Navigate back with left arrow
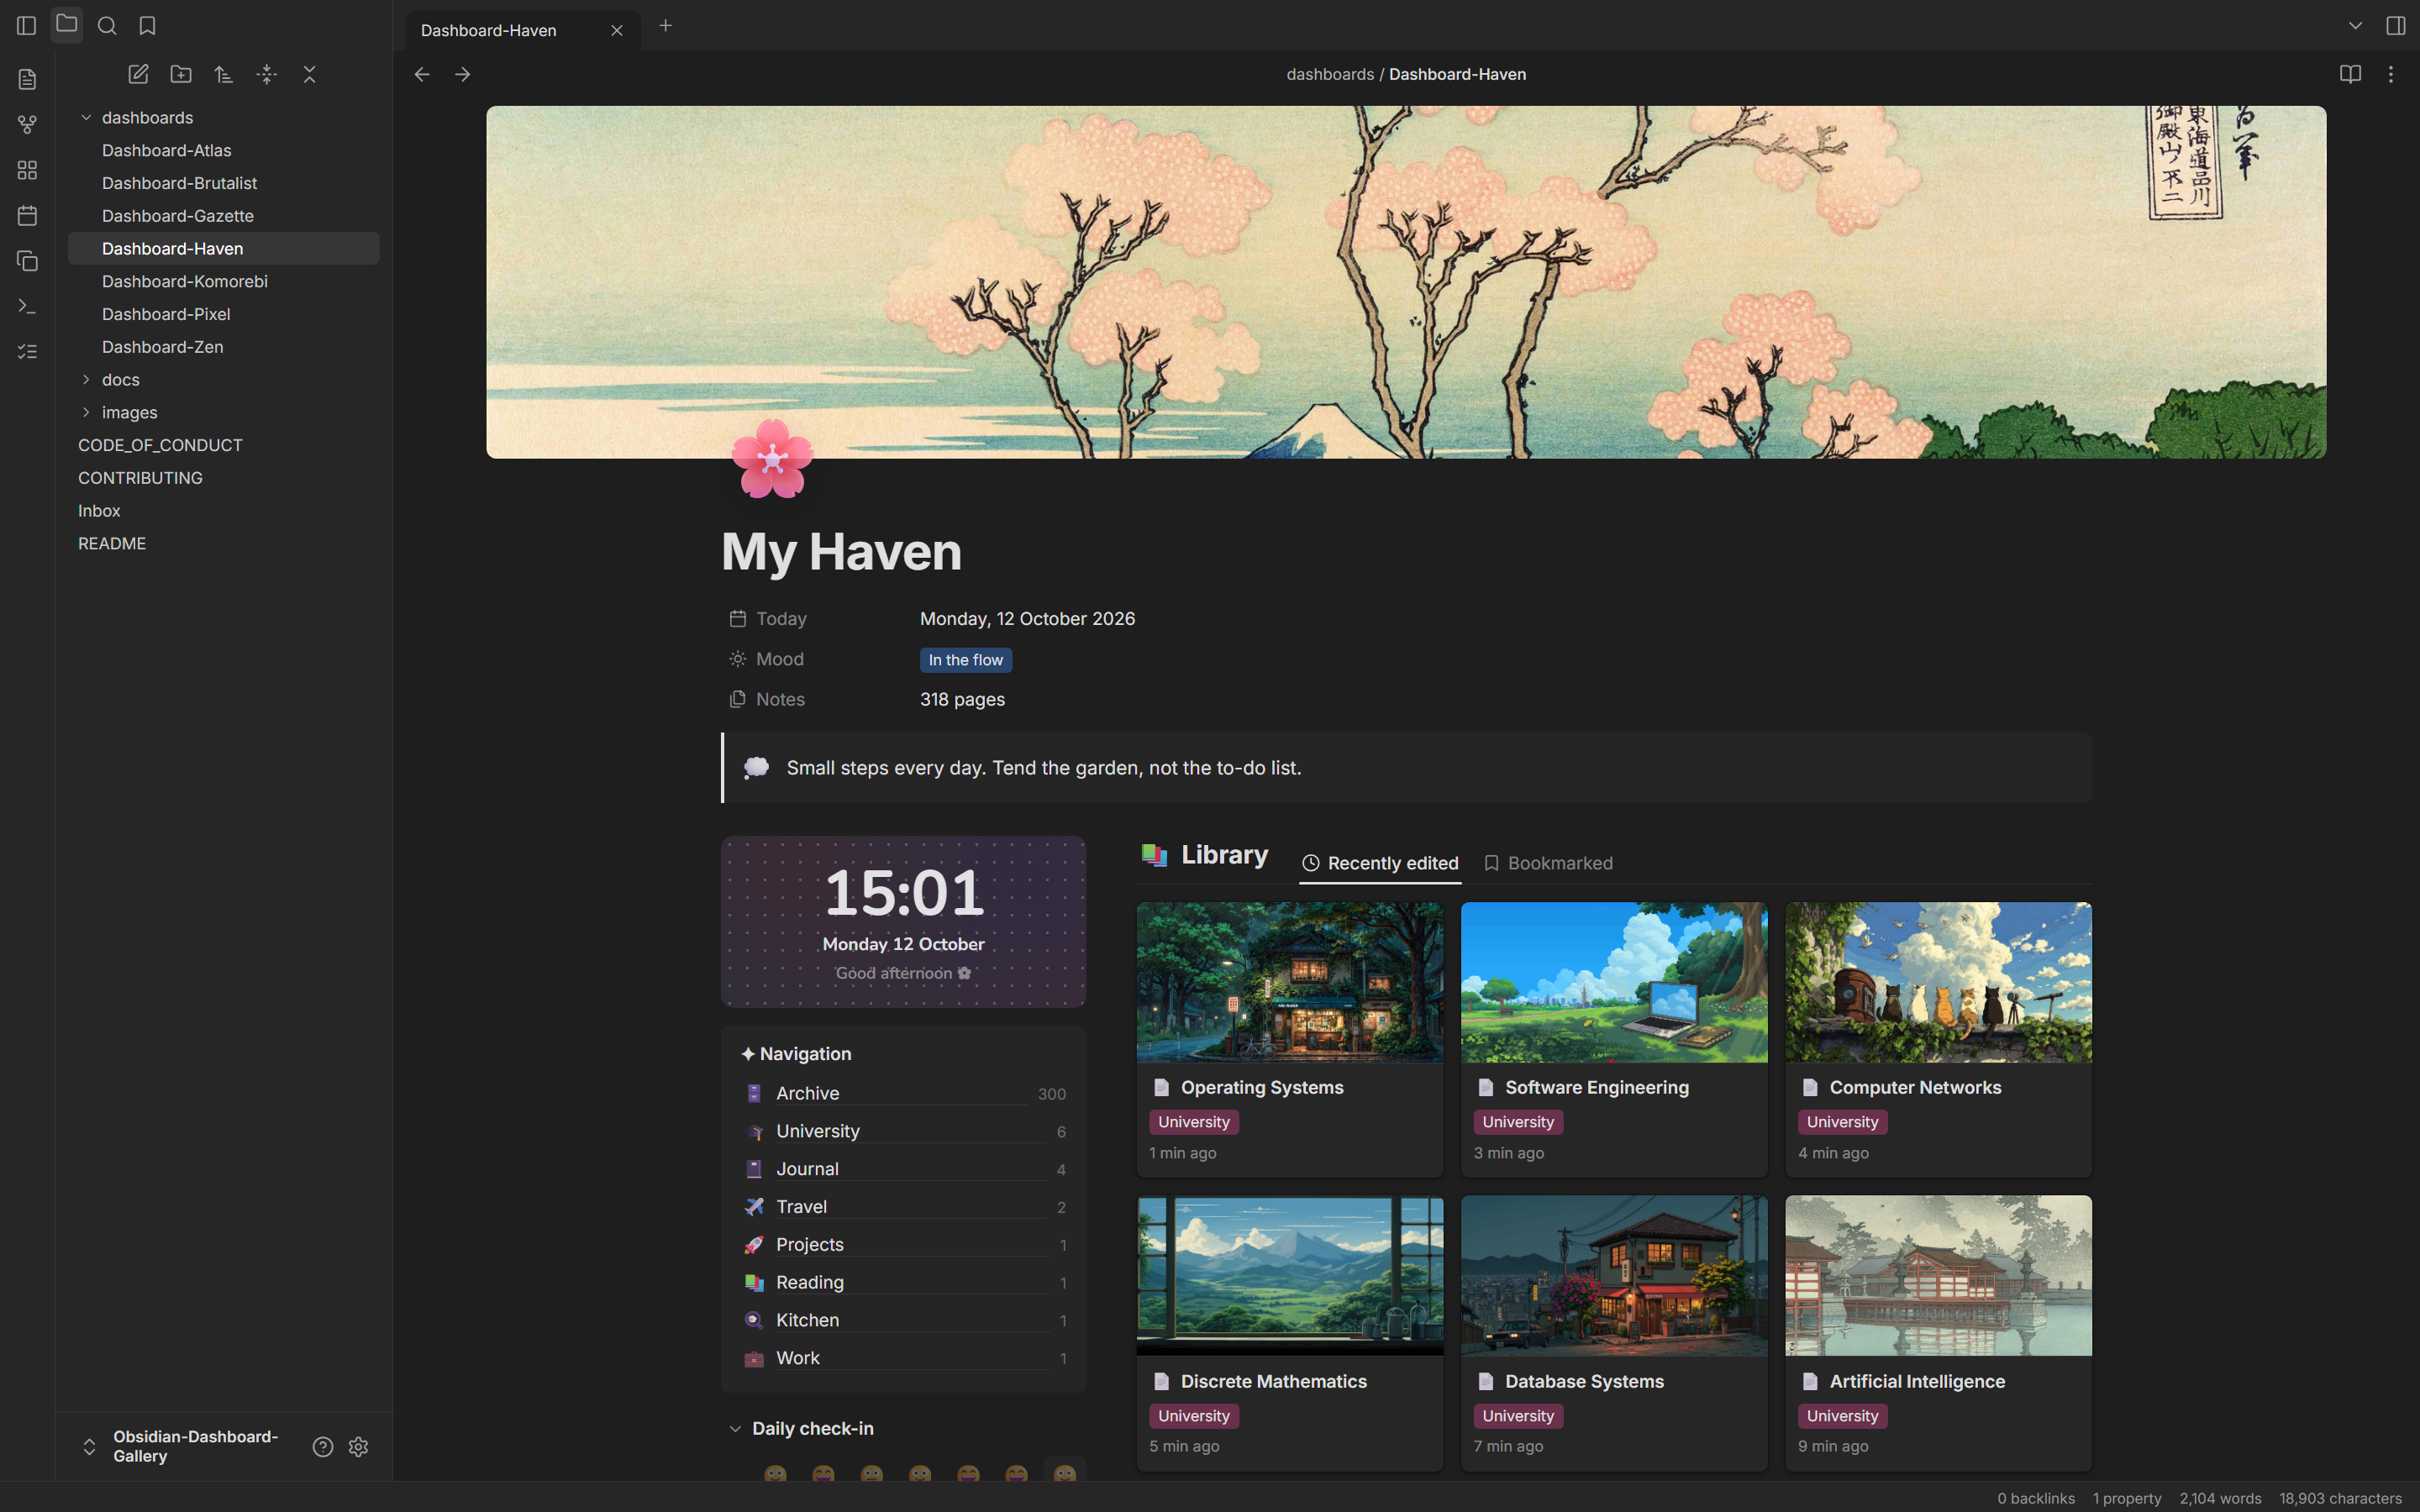This screenshot has width=2420, height=1512. [x=422, y=74]
